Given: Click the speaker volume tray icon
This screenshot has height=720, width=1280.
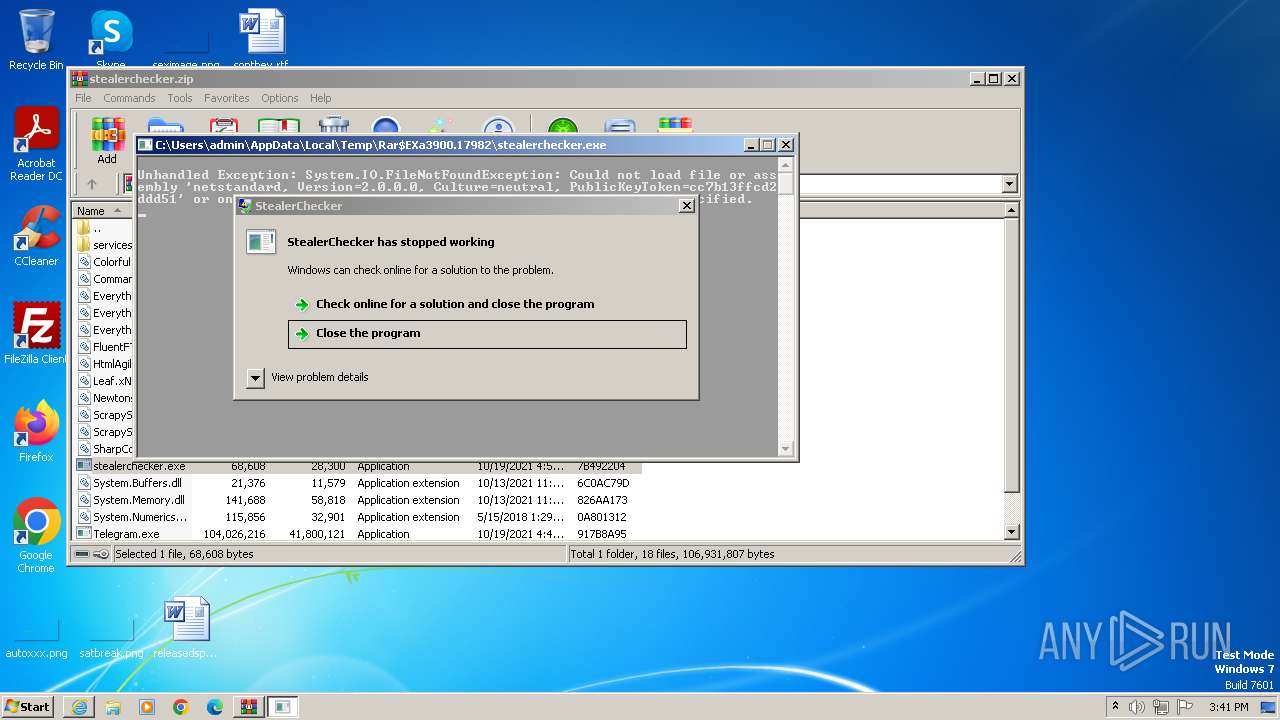Looking at the screenshot, I should [x=1137, y=707].
